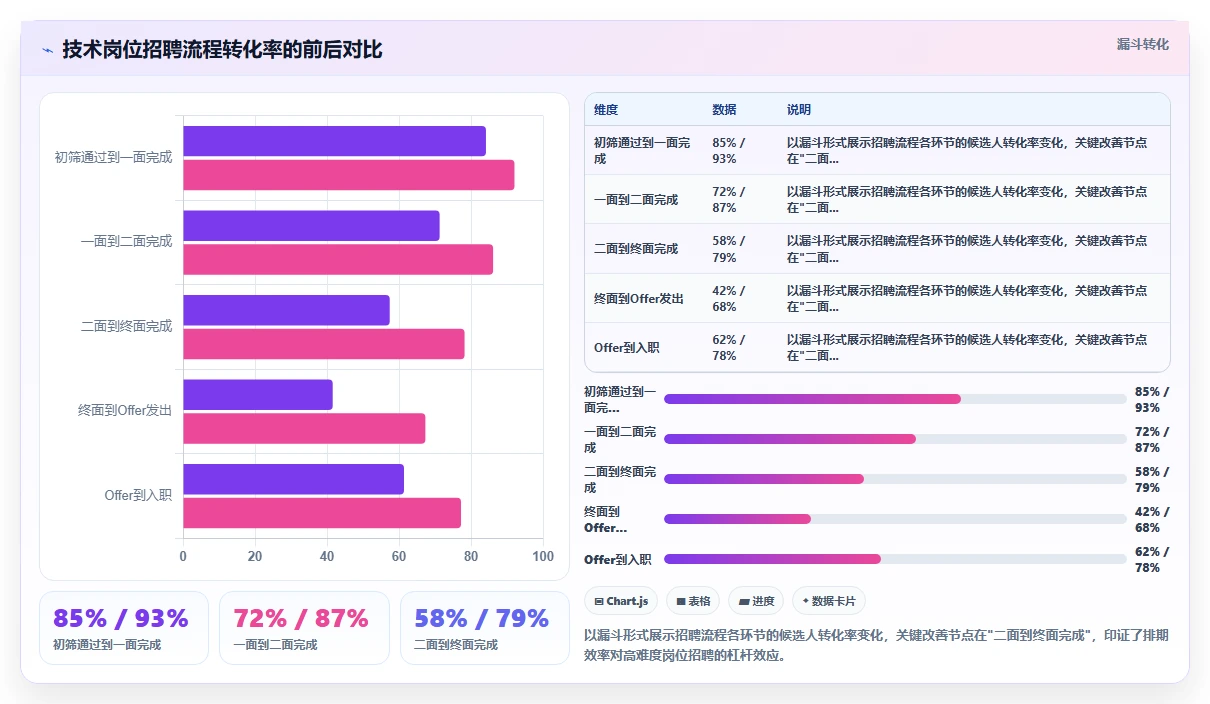Click the 二面到终面完成 progress bar
This screenshot has width=1210, height=704.
point(895,479)
